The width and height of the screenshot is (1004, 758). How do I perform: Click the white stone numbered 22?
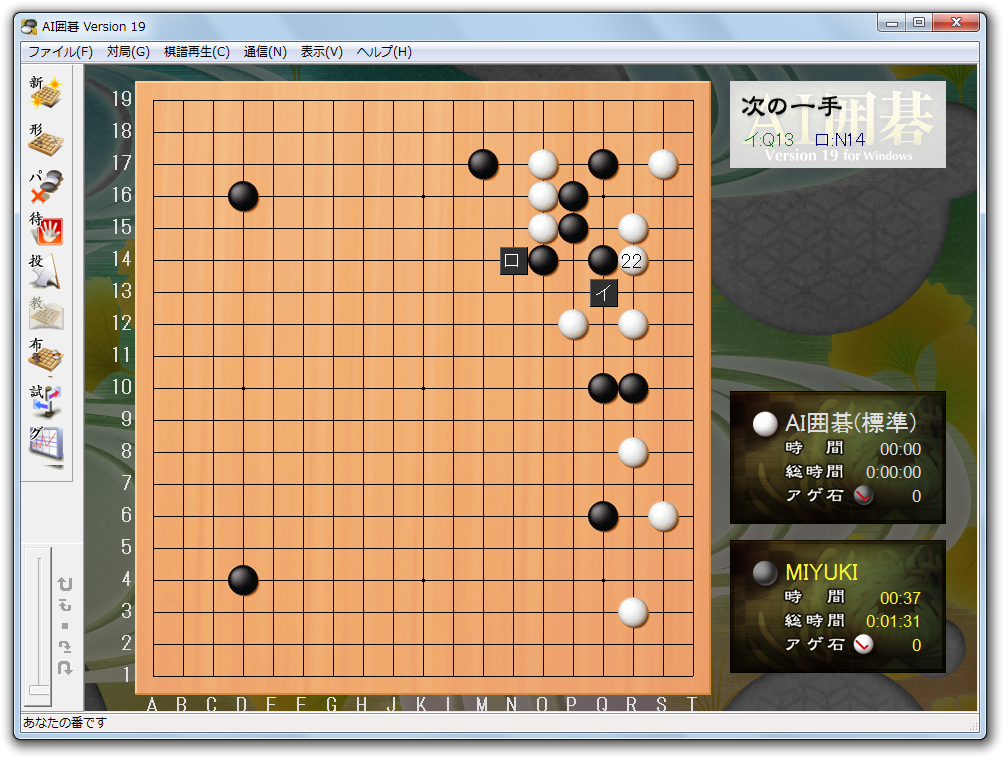point(633,261)
